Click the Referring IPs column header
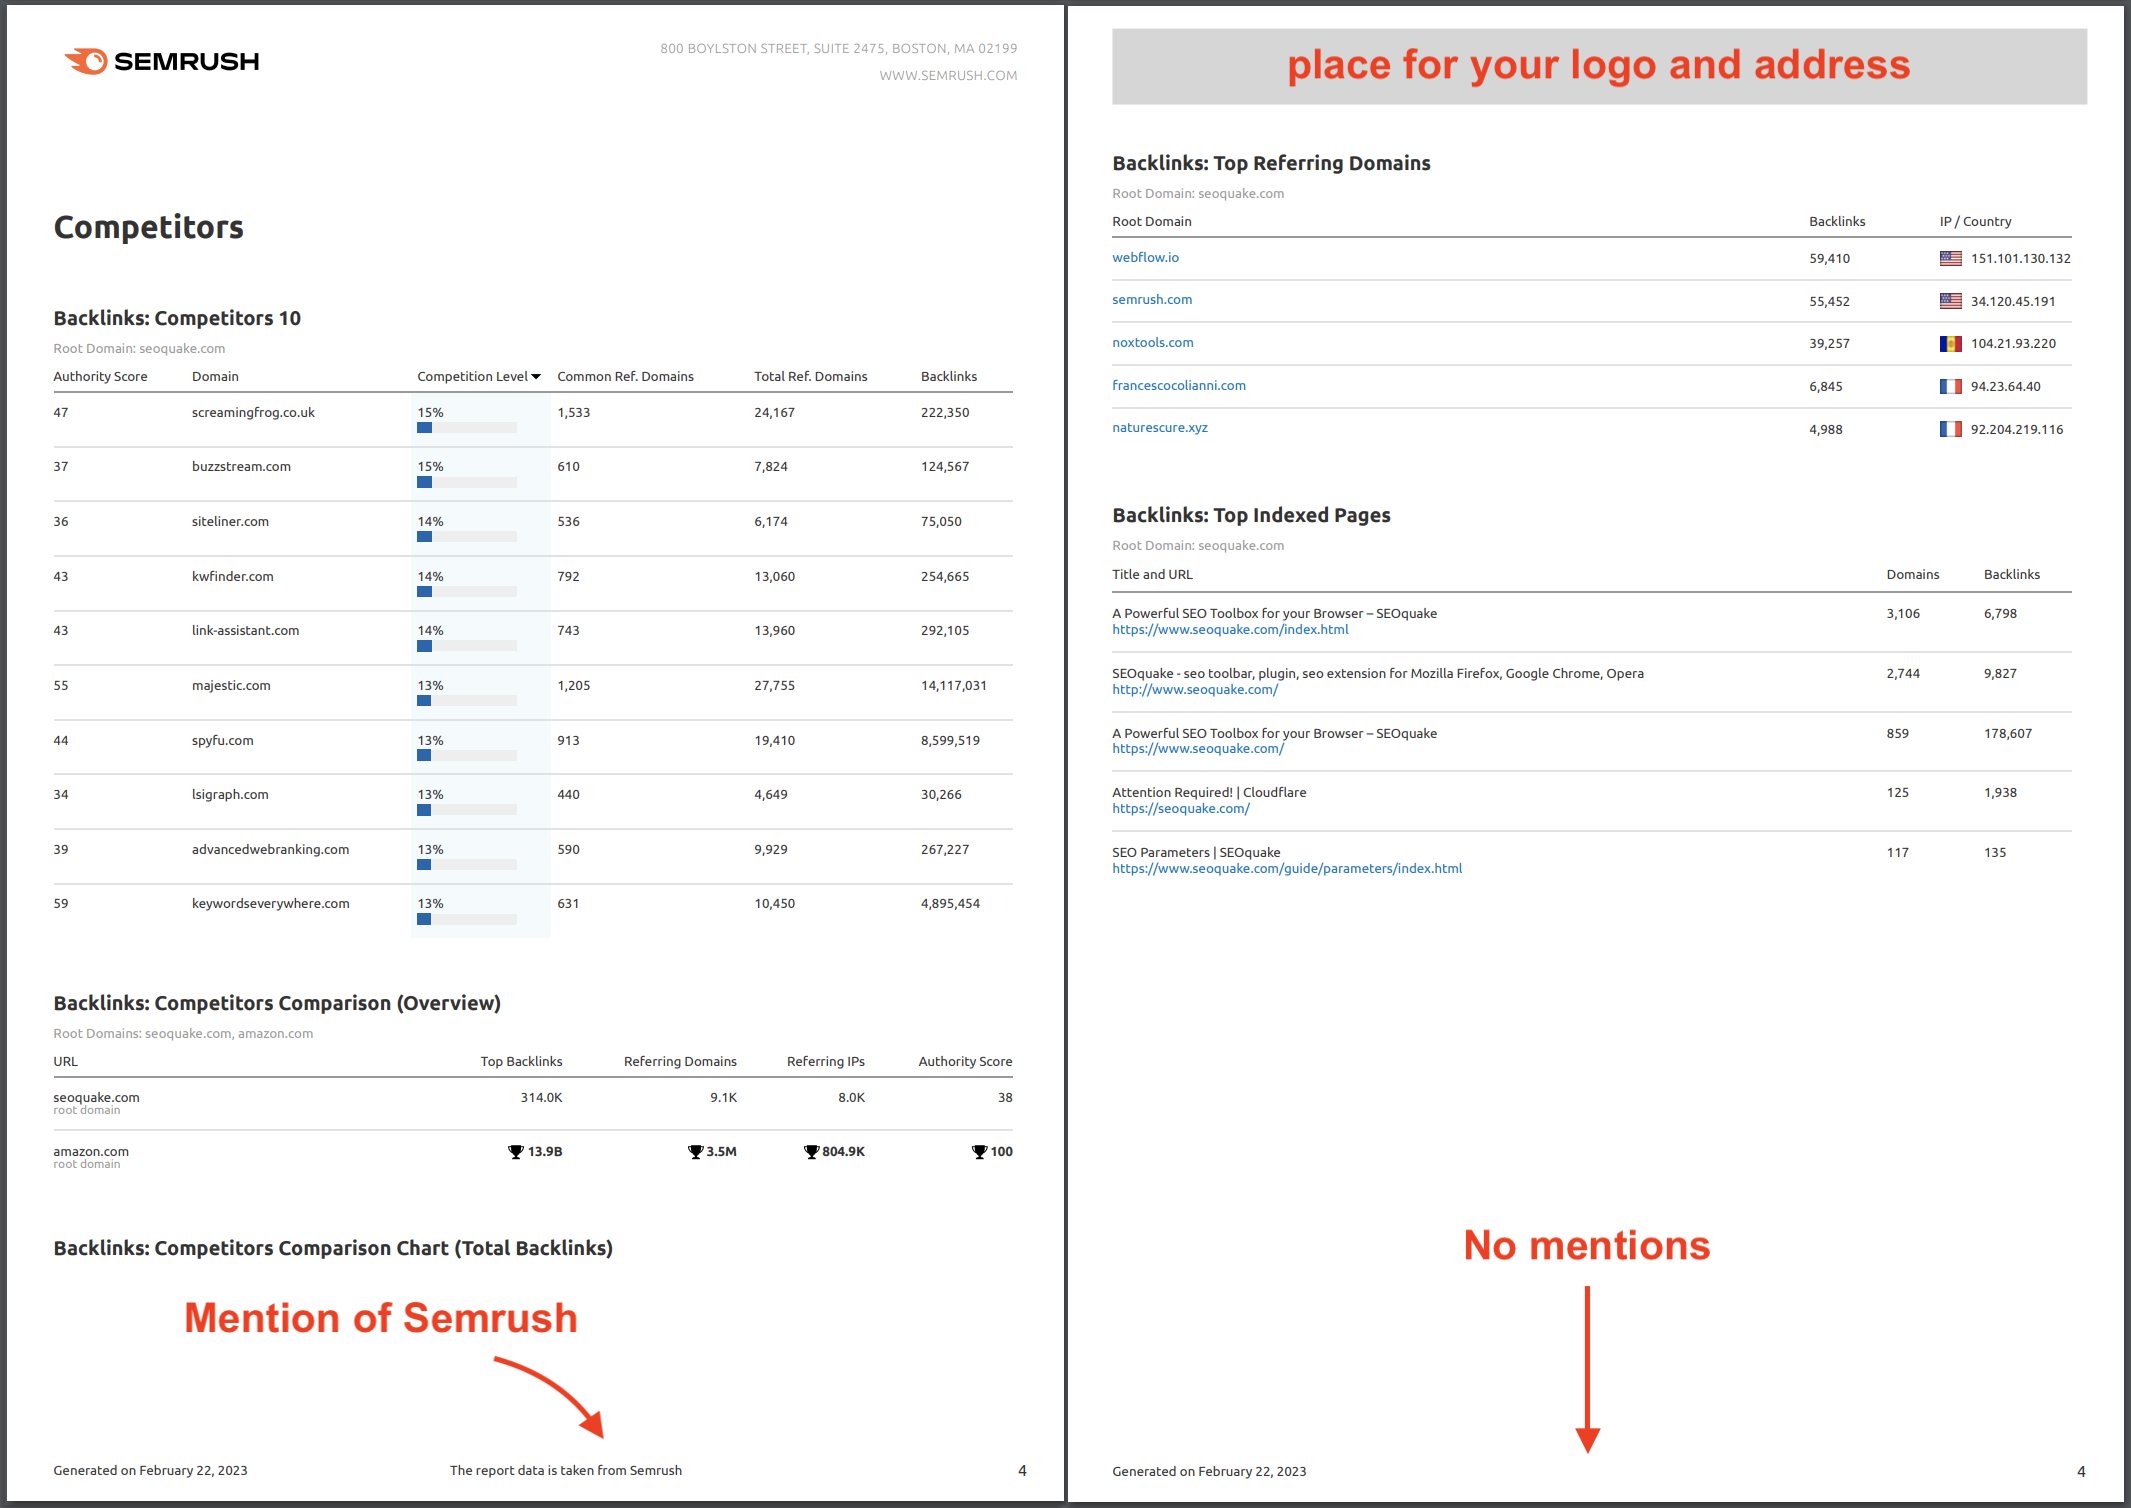This screenshot has height=1508, width=2131. pyautogui.click(x=825, y=1061)
